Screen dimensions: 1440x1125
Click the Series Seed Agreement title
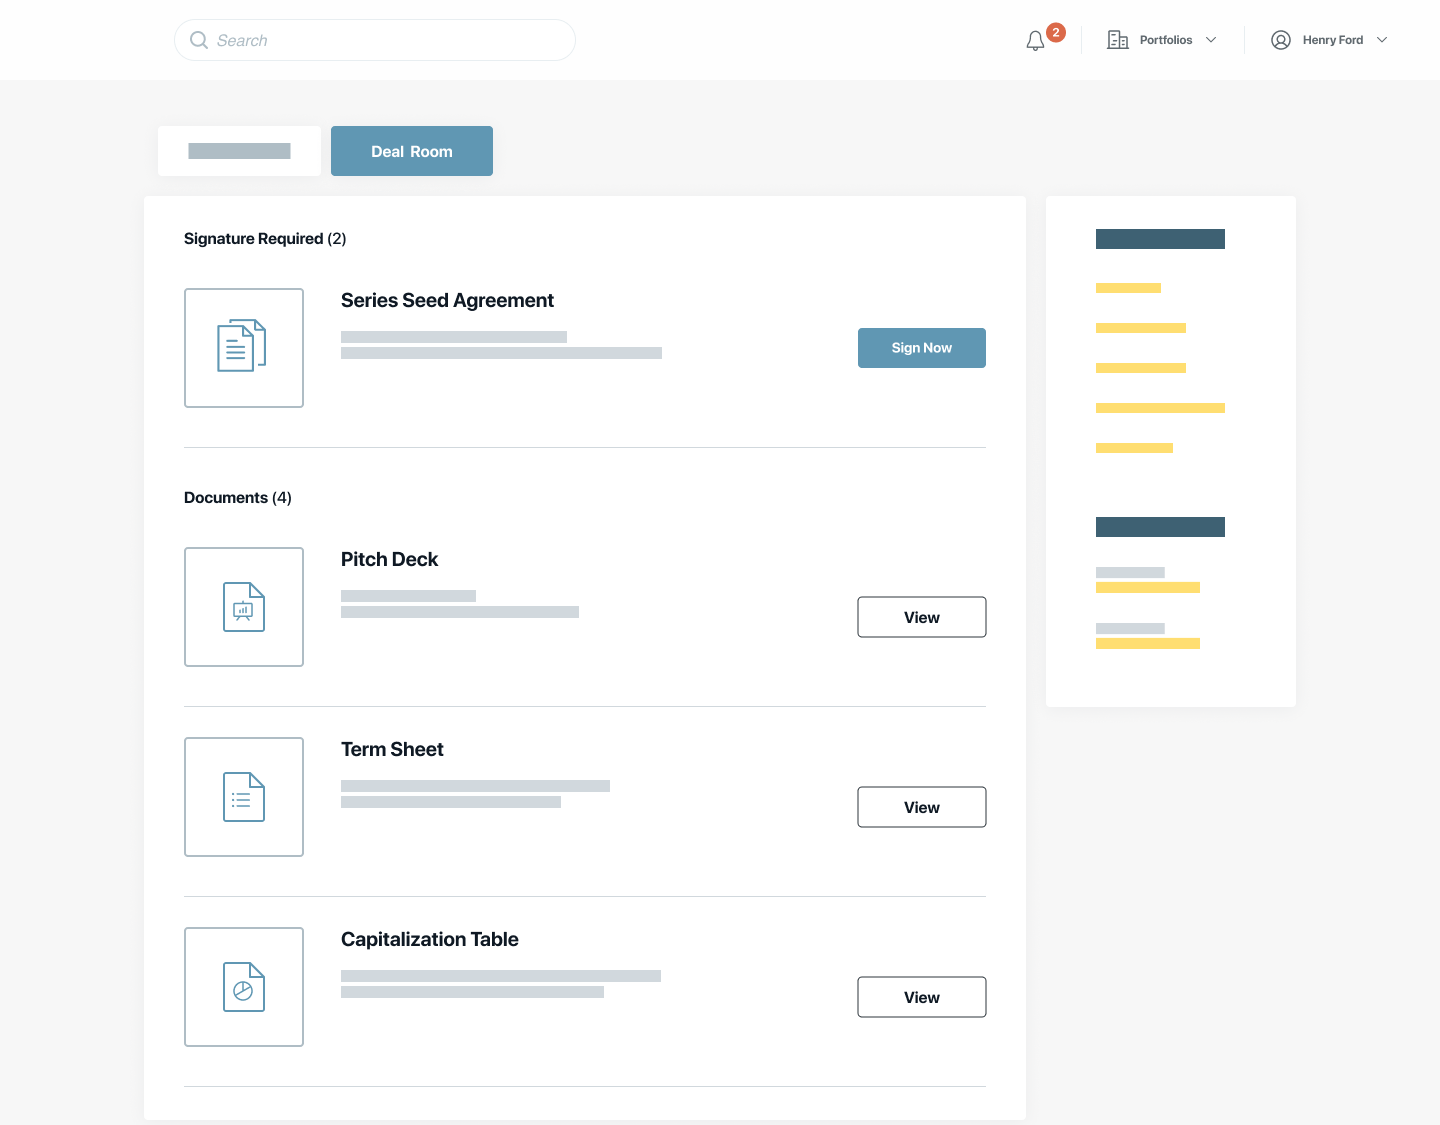(447, 300)
